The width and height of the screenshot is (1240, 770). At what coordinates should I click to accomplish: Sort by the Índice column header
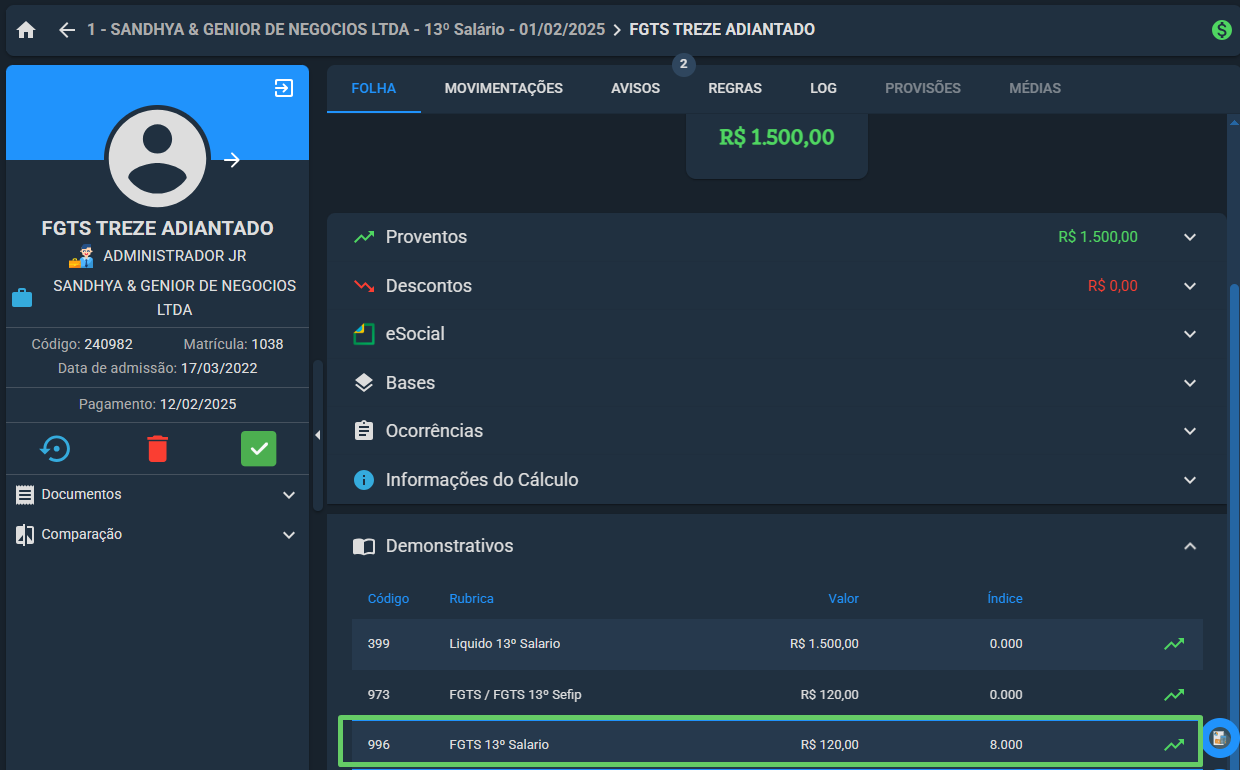coord(1005,599)
